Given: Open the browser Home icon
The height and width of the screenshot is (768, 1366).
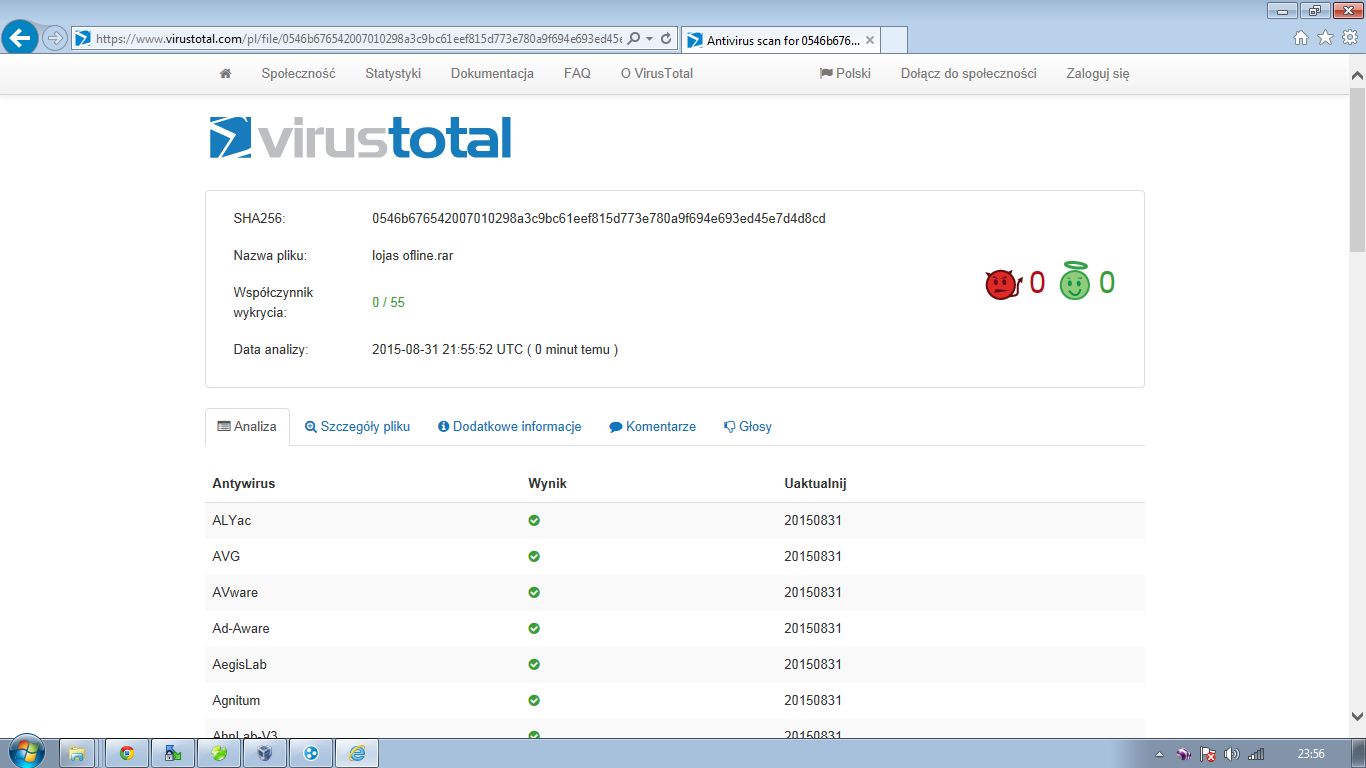Looking at the screenshot, I should pyautogui.click(x=1301, y=38).
